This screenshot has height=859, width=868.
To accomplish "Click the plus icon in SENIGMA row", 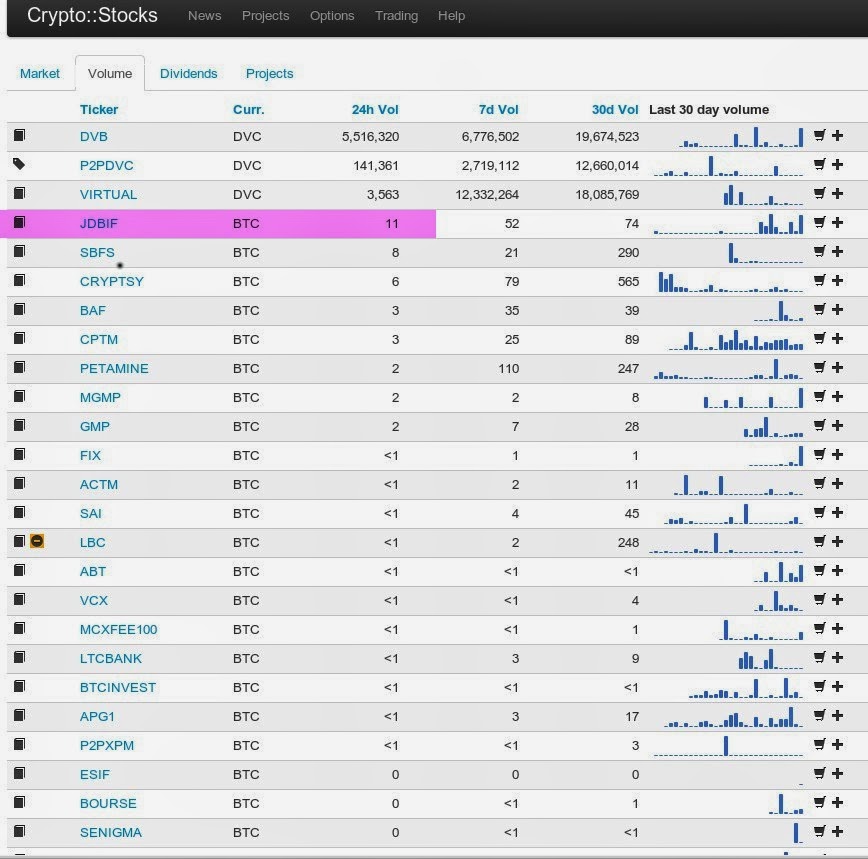I will click(838, 831).
